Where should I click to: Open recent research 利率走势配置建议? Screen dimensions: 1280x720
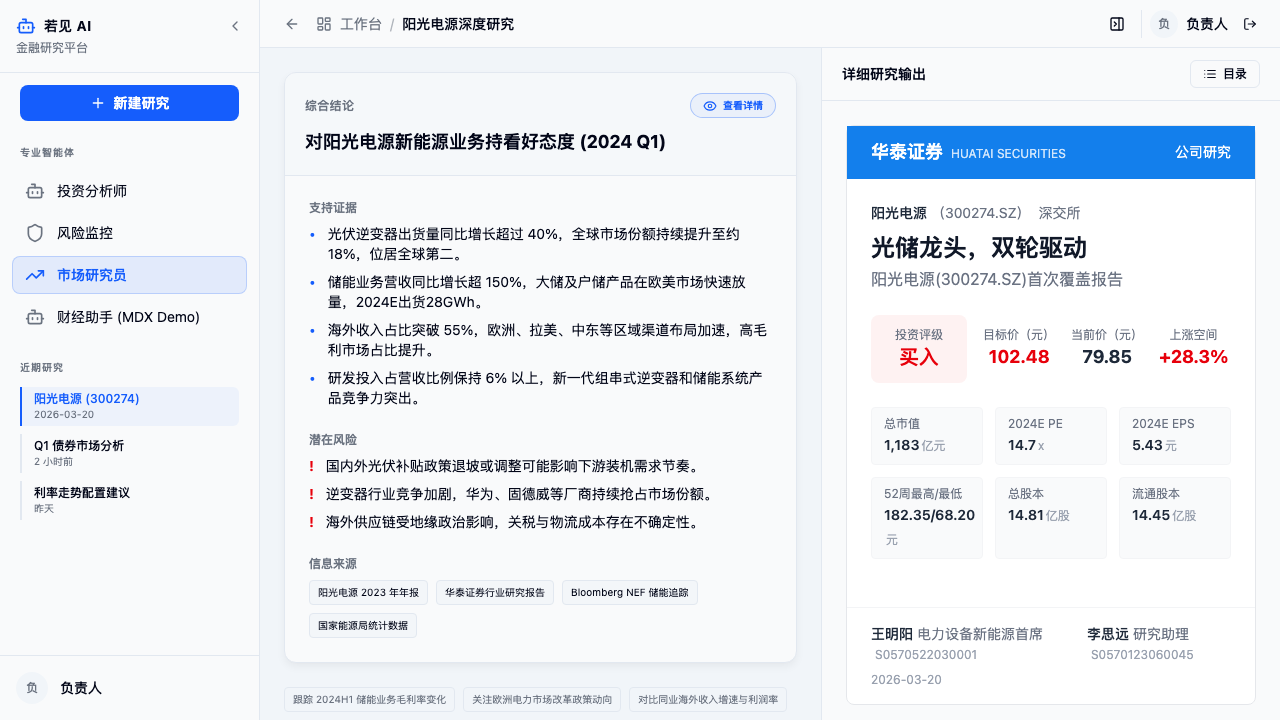pyautogui.click(x=129, y=500)
